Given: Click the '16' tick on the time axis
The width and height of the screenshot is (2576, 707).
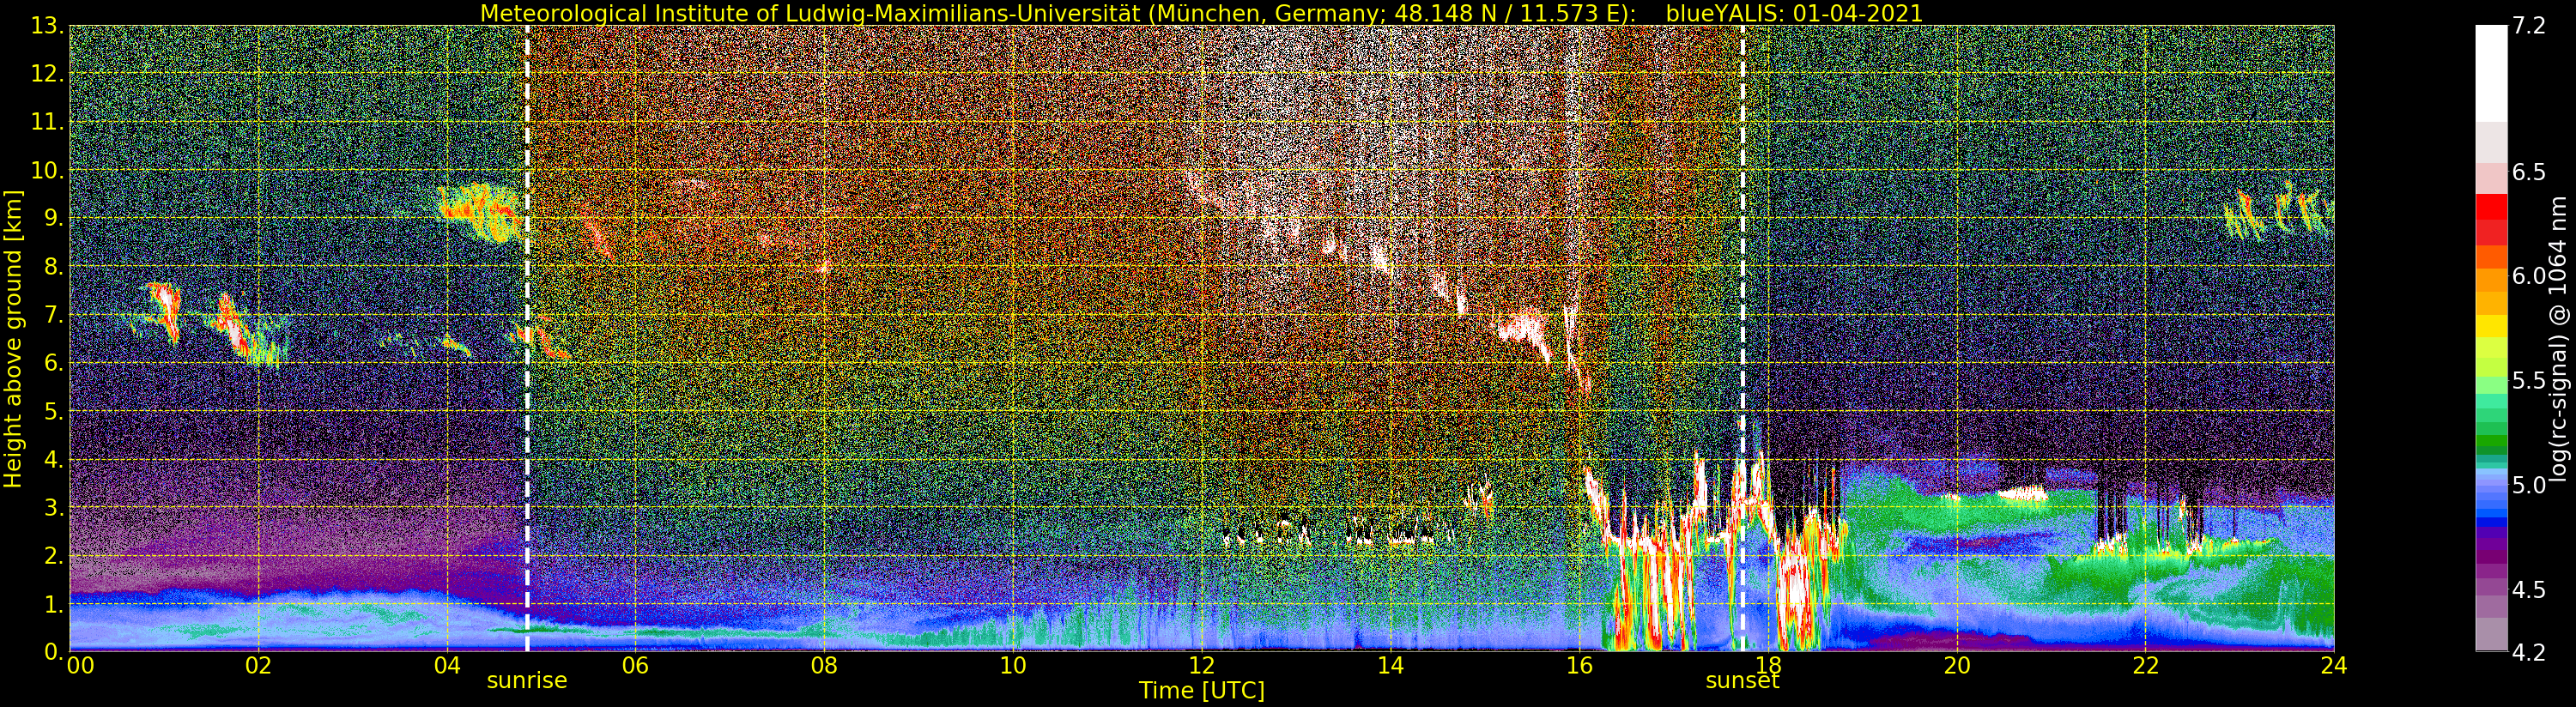Looking at the screenshot, I should click(x=1579, y=665).
